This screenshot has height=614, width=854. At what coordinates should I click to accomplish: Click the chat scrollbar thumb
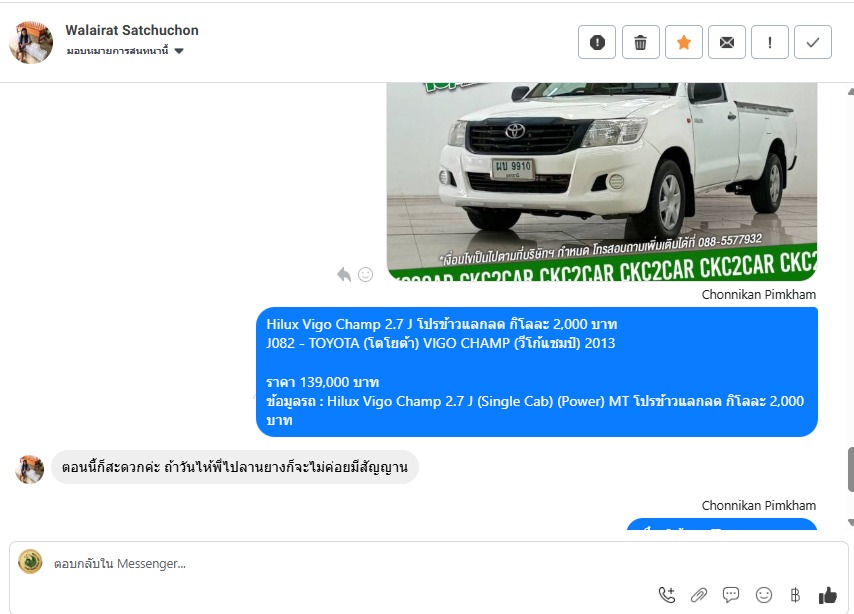coord(851,470)
